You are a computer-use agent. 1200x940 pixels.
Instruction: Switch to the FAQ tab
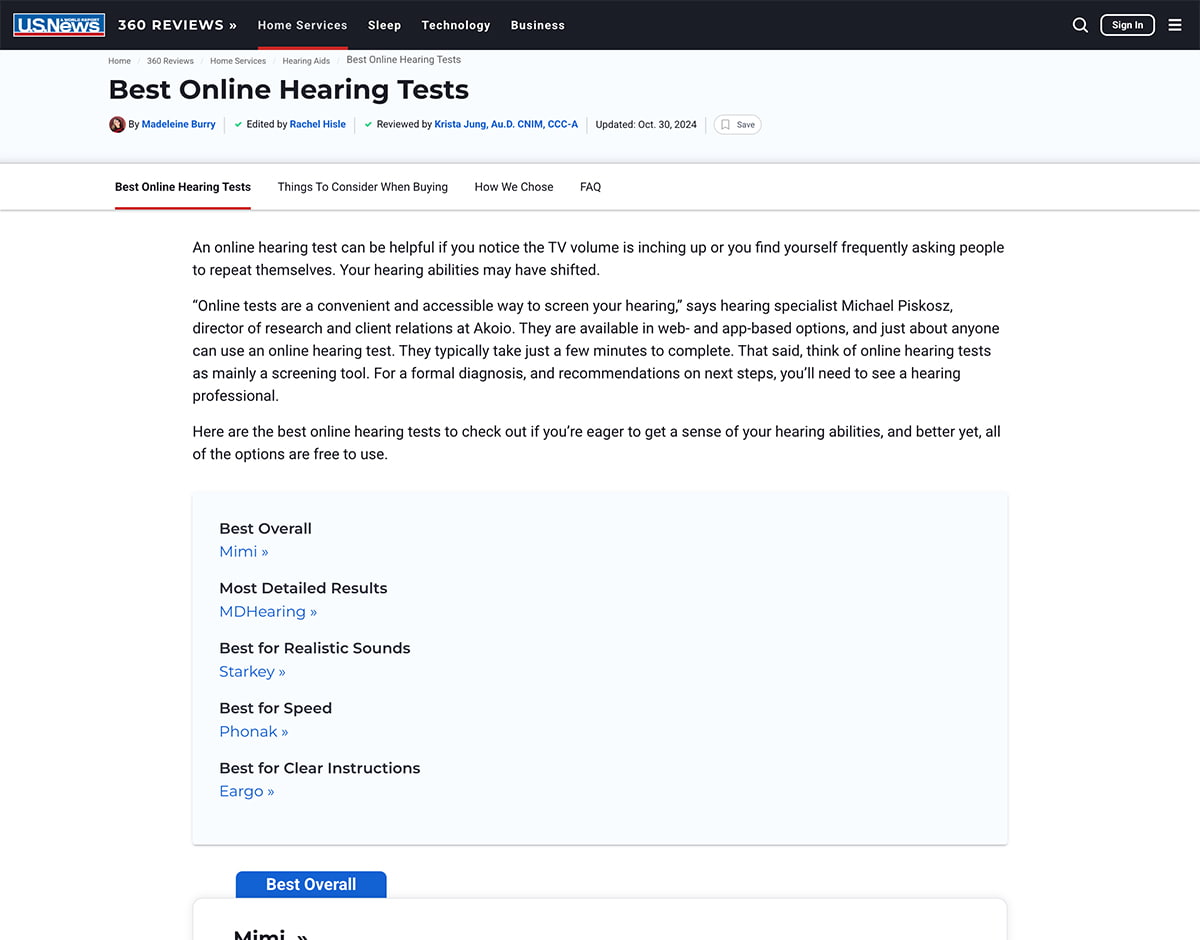pyautogui.click(x=591, y=187)
